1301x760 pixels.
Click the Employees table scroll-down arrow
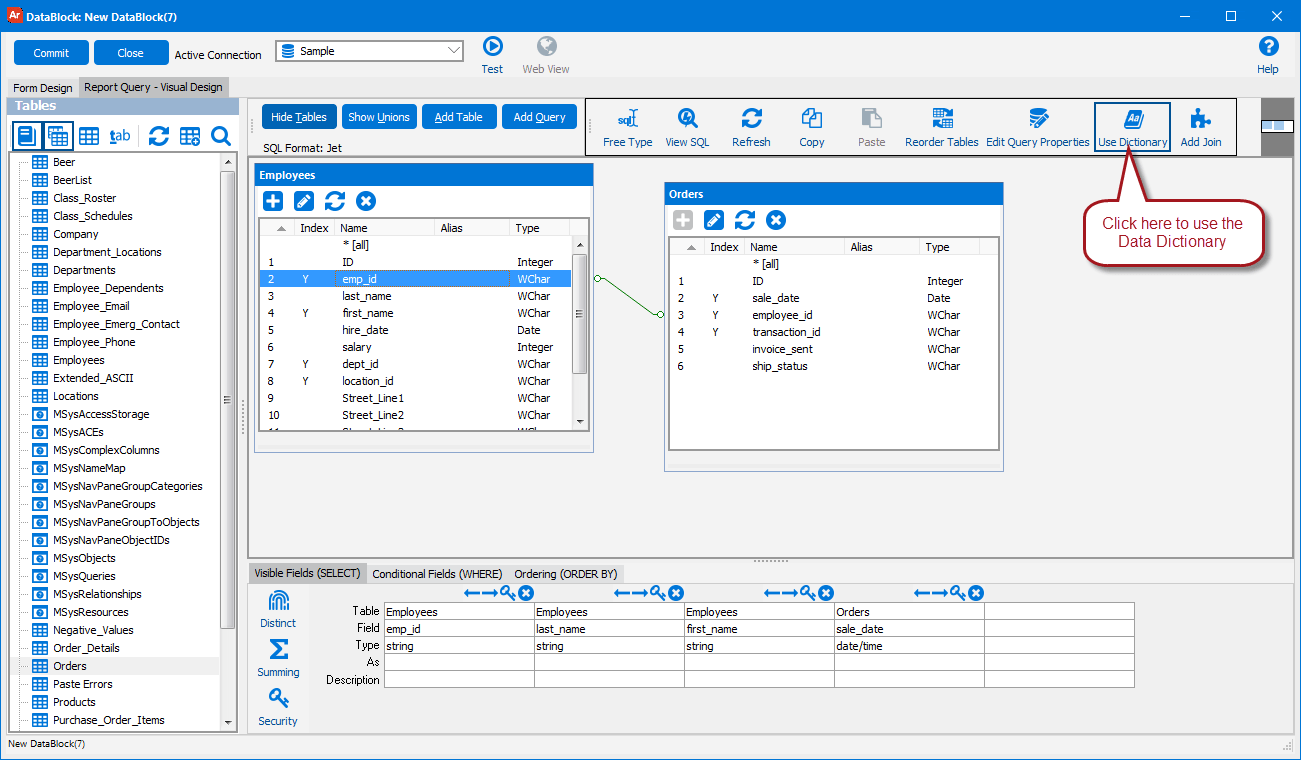581,423
